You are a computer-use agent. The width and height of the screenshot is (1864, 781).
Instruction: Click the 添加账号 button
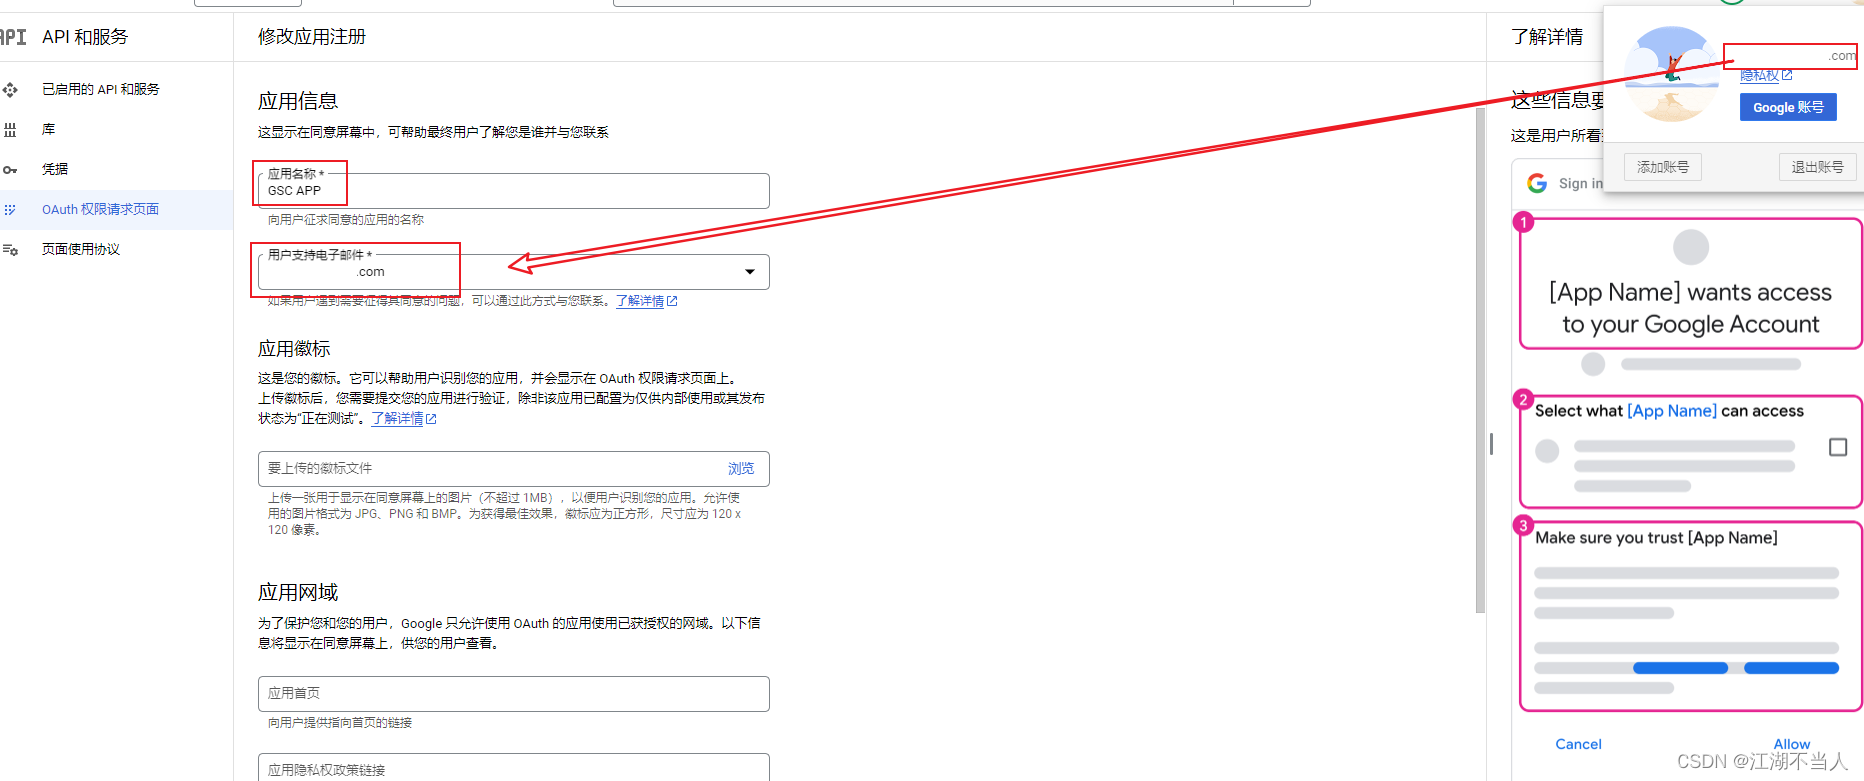[1663, 167]
